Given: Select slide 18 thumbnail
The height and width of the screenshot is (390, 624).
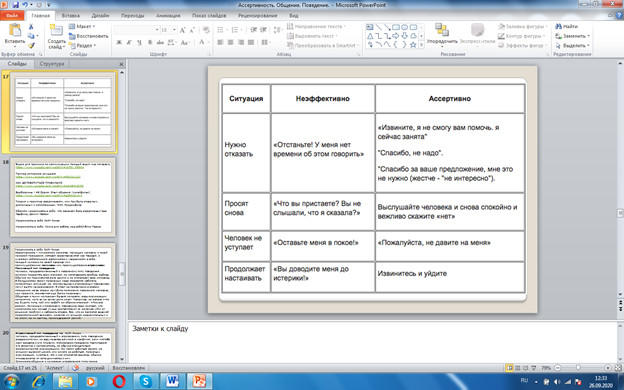Looking at the screenshot, I should [63, 197].
